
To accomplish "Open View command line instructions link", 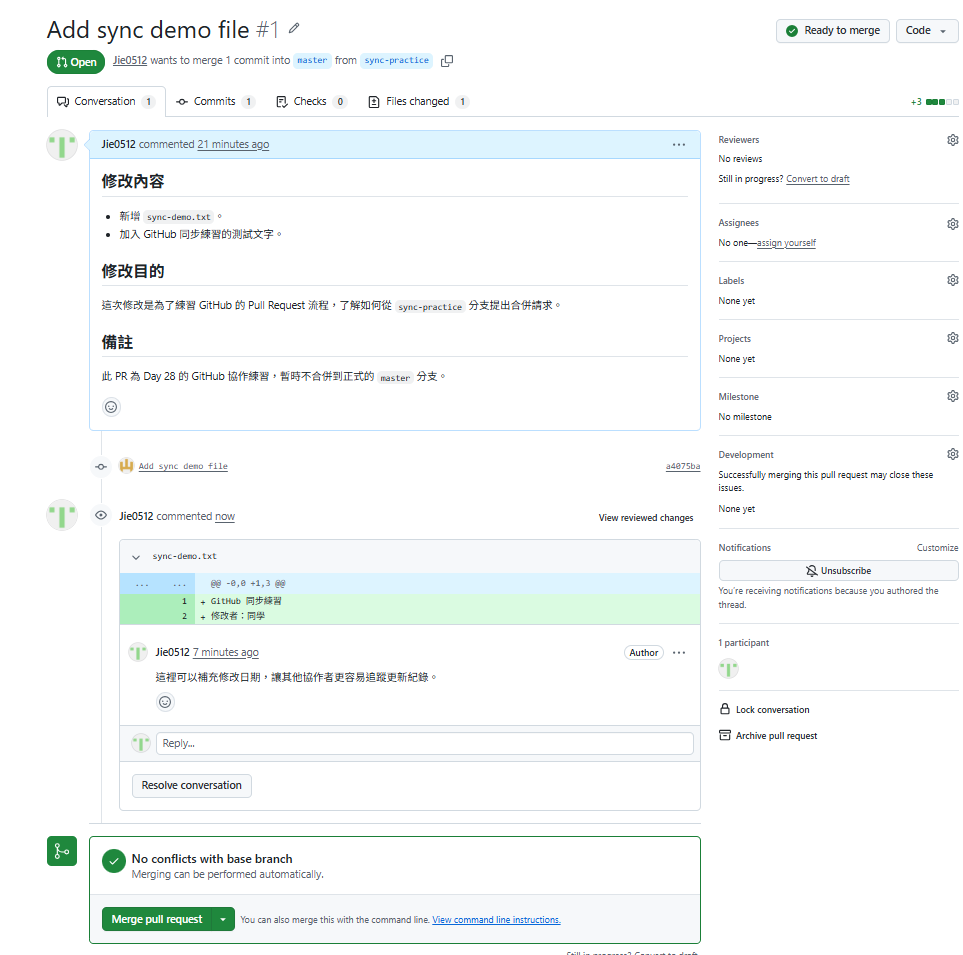I will coord(496,920).
